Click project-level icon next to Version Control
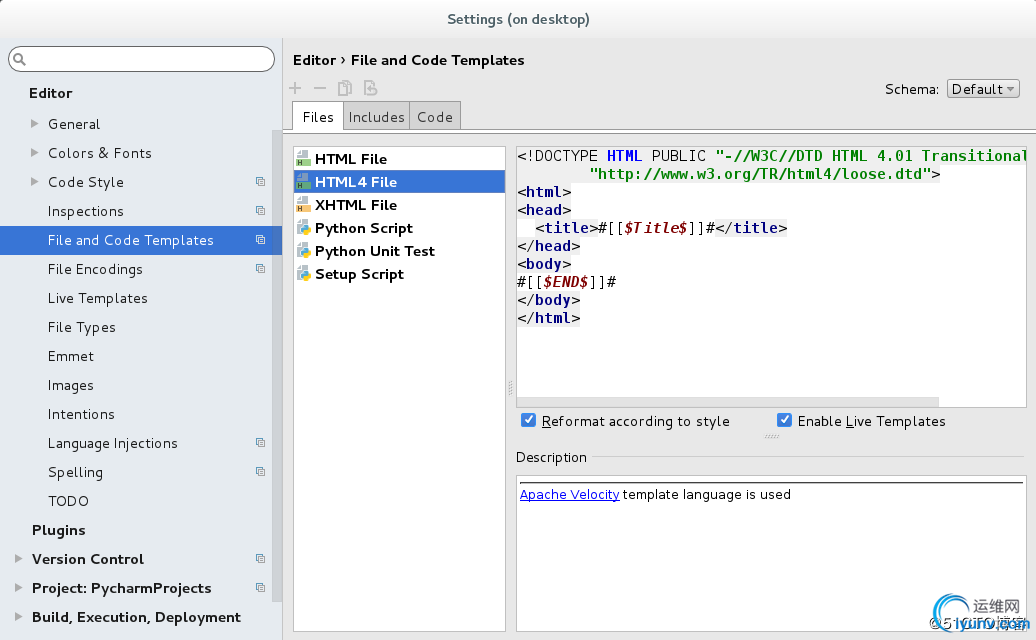This screenshot has width=1036, height=640. pos(260,559)
